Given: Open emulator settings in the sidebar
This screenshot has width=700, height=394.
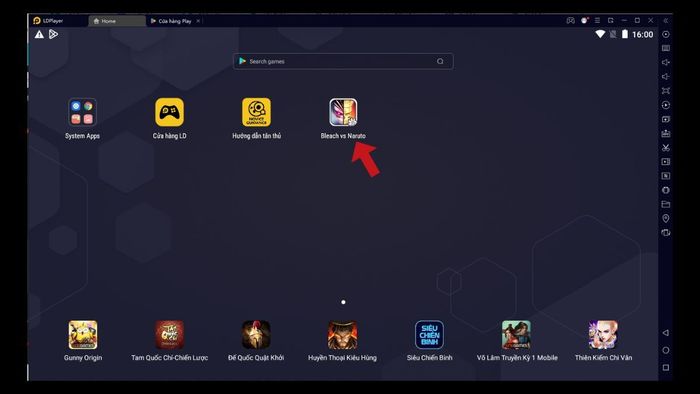Looking at the screenshot, I should pos(666,34).
